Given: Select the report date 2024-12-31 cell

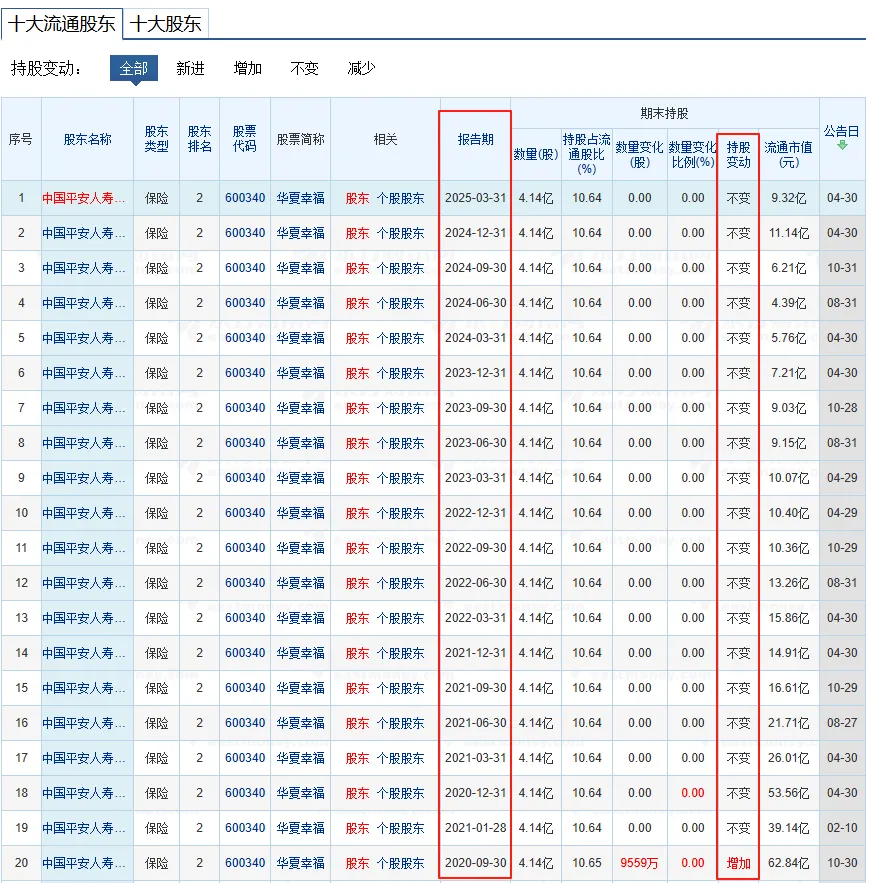Looking at the screenshot, I should [476, 233].
